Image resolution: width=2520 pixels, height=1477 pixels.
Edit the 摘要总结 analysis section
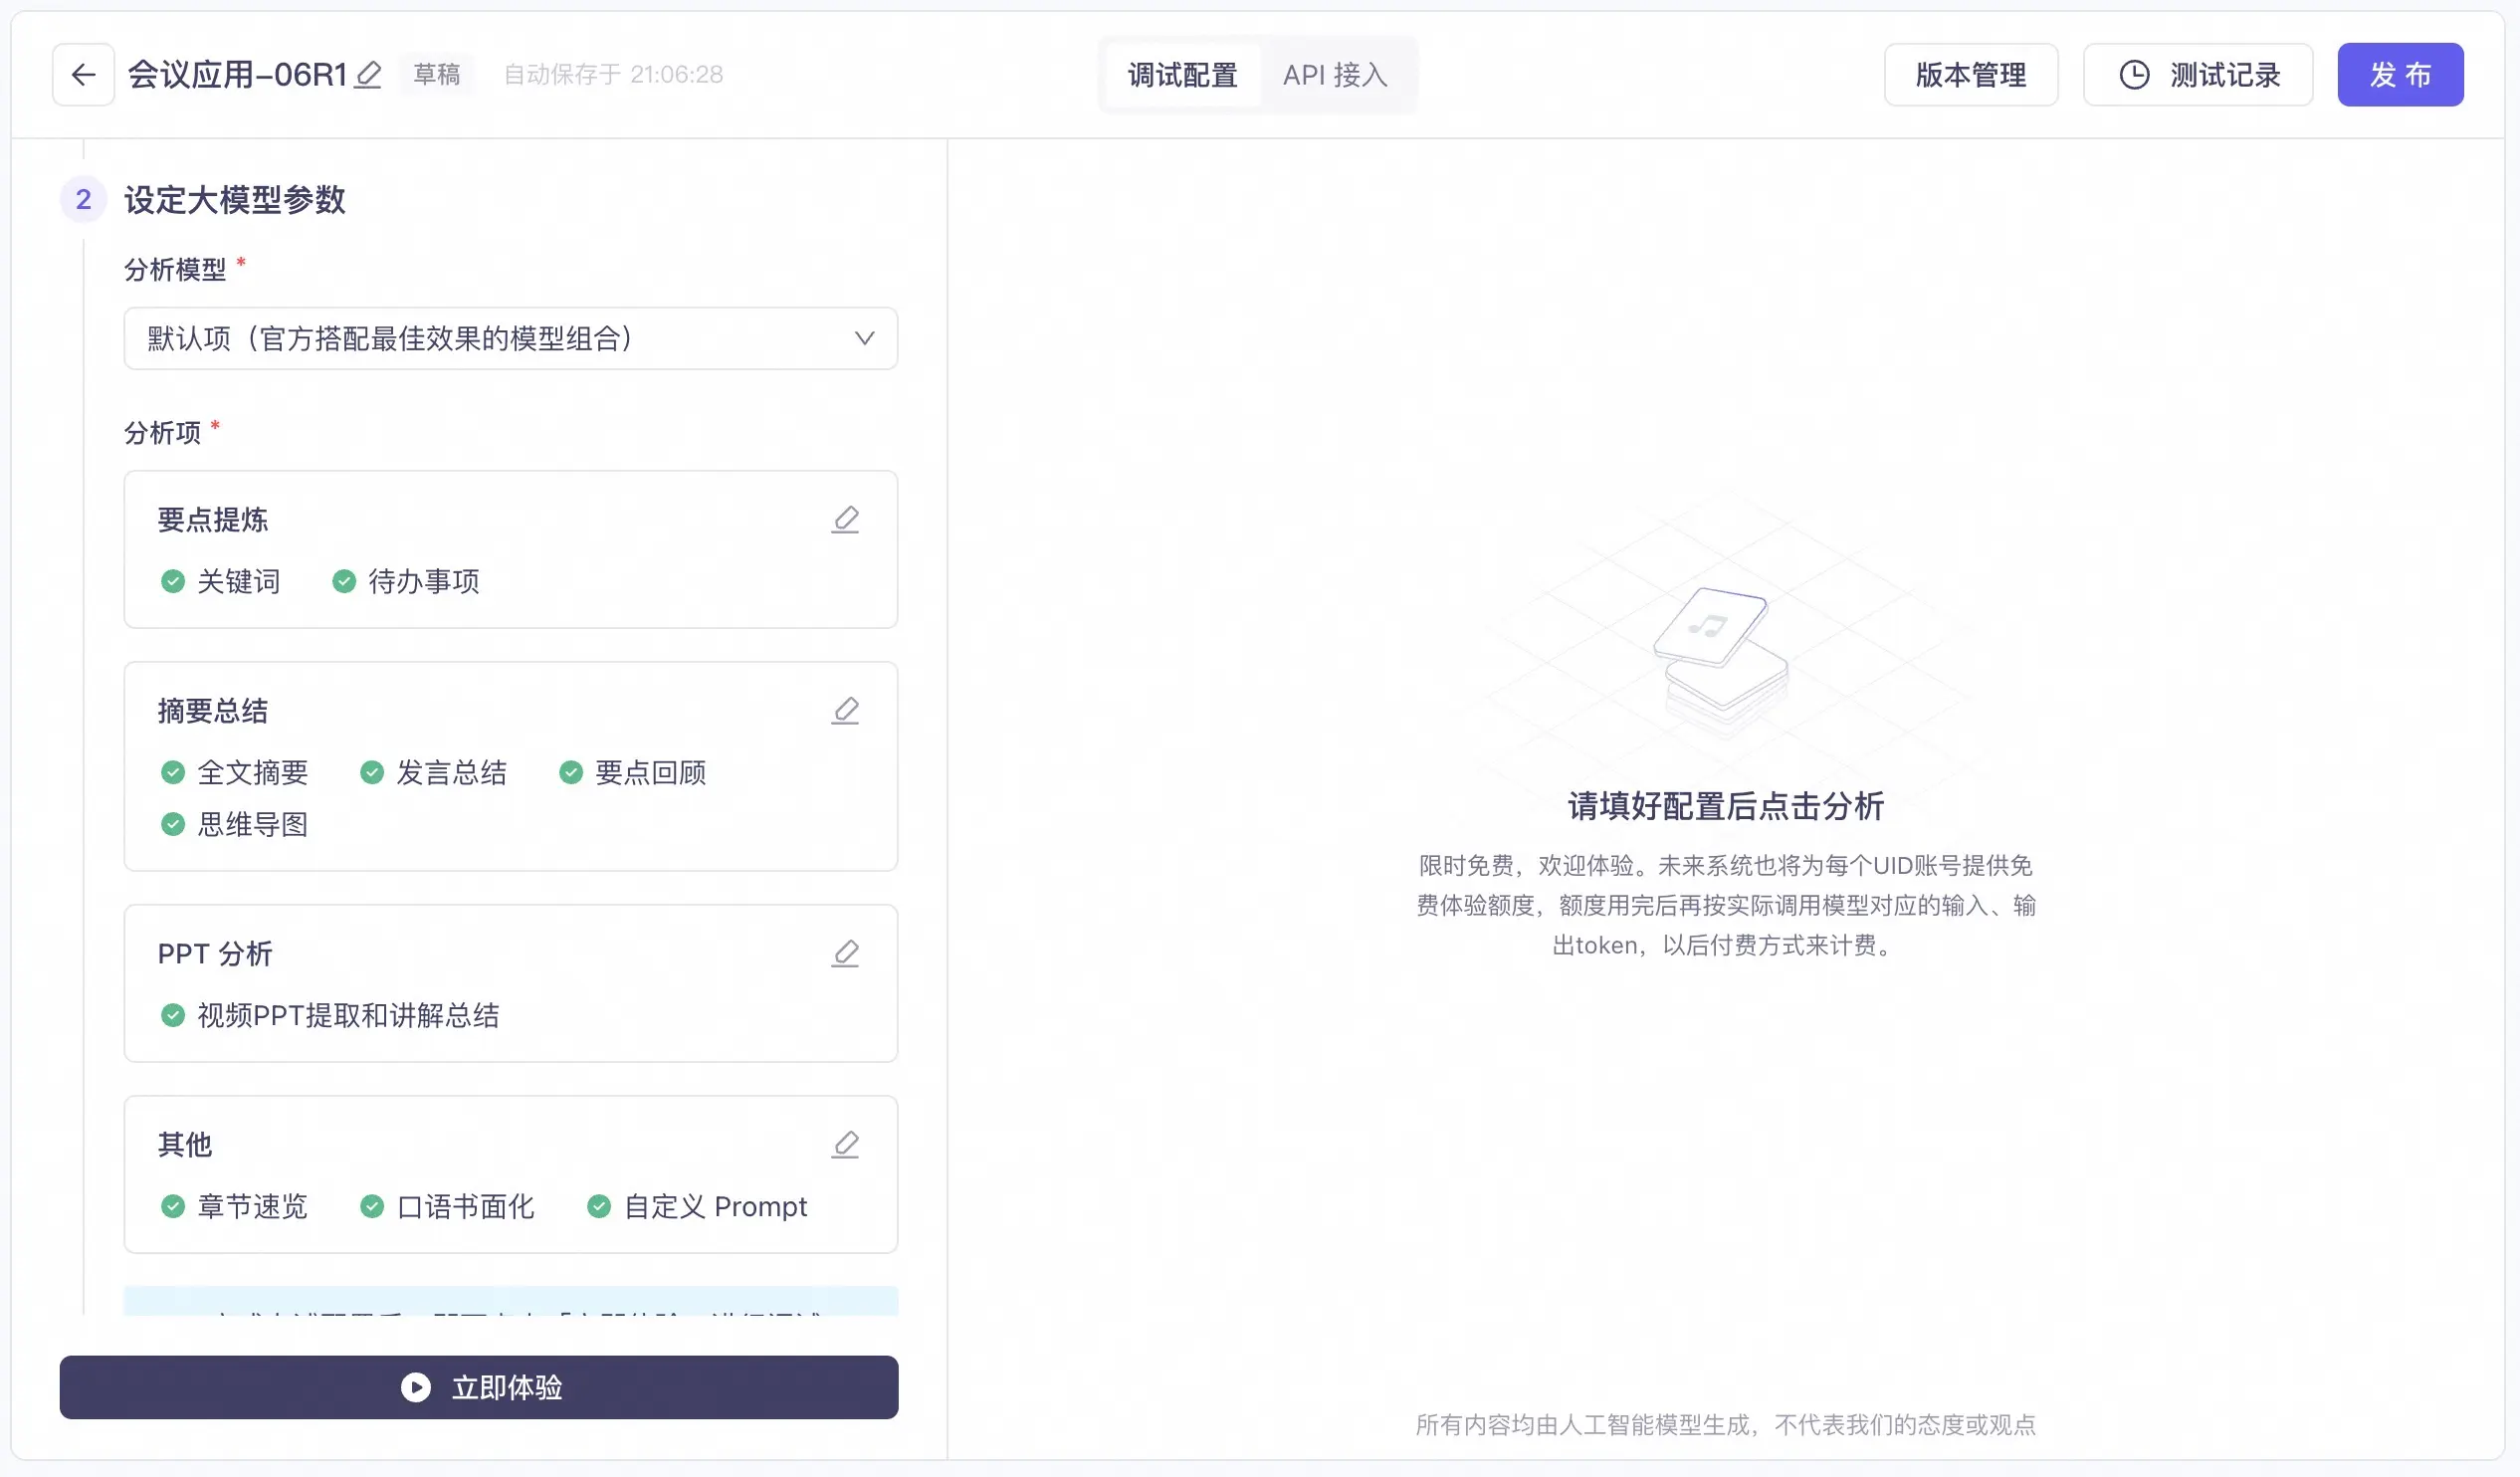(845, 710)
